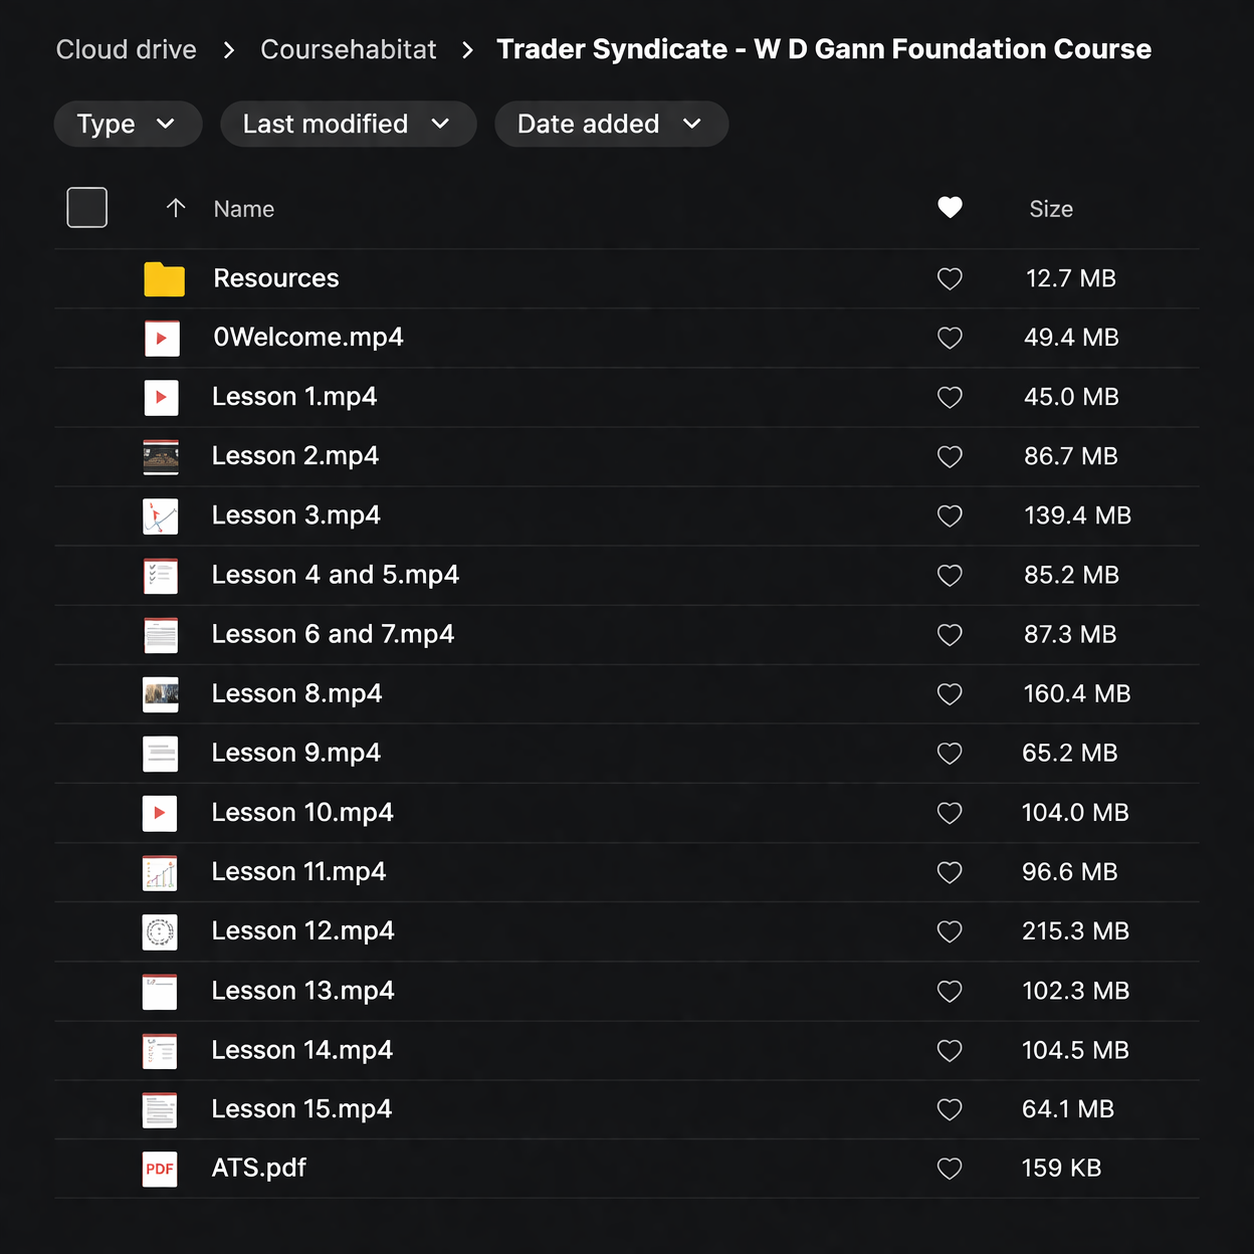Viewport: 1254px width, 1254px height.
Task: Navigate to Coursehabitat breadcrumb folder
Action: pyautogui.click(x=348, y=50)
